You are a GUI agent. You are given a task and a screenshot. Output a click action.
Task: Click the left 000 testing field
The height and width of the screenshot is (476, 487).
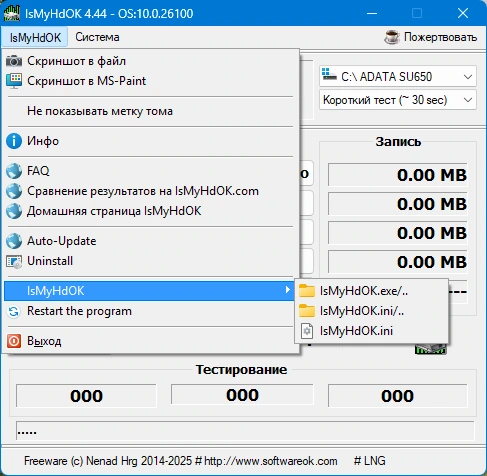[86, 396]
